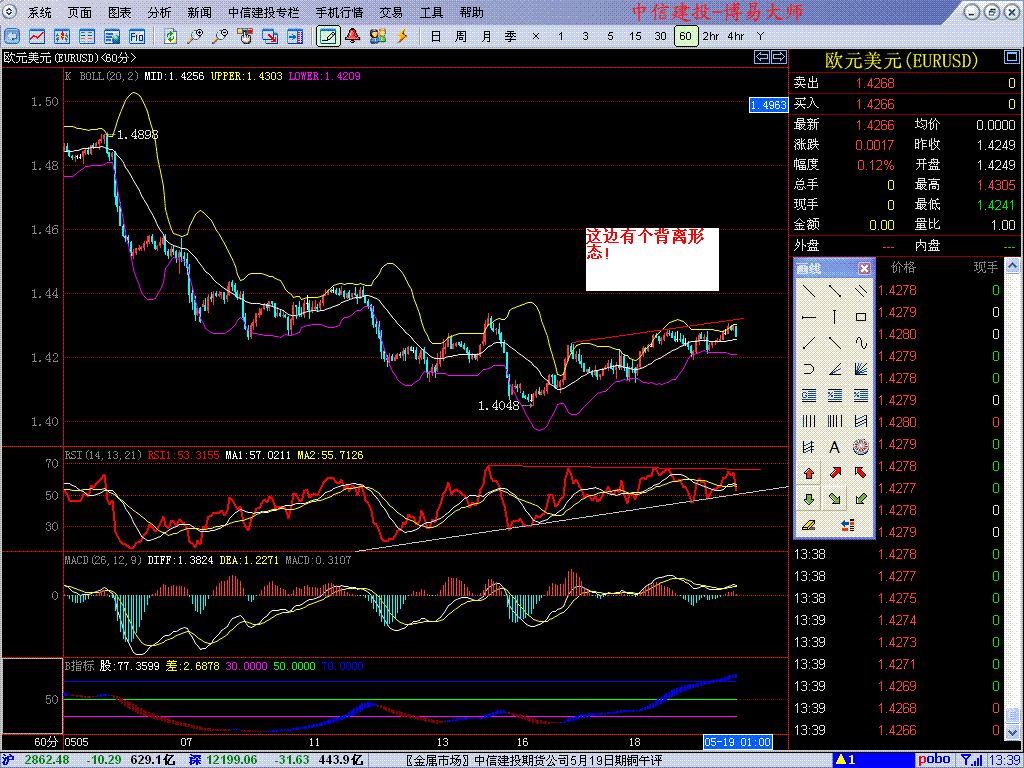Open the 图表 menu
Viewport: 1024px width, 768px height.
point(120,12)
